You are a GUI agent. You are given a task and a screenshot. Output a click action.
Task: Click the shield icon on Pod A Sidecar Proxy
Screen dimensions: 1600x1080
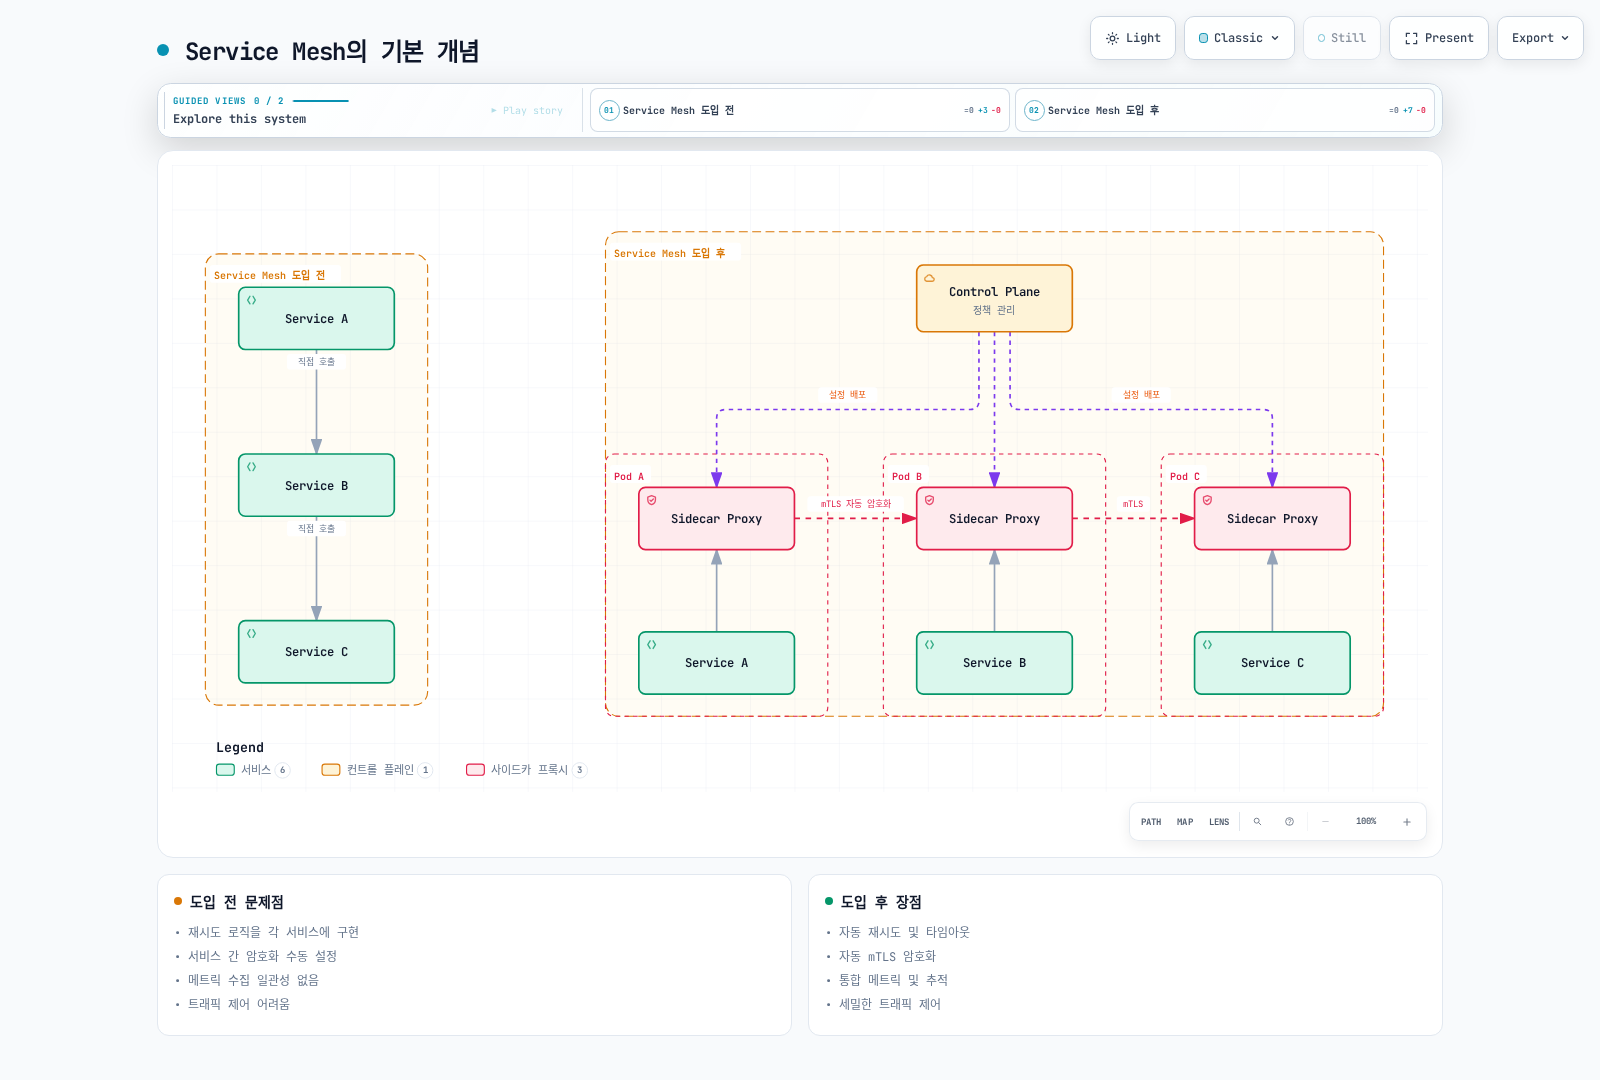(651, 500)
